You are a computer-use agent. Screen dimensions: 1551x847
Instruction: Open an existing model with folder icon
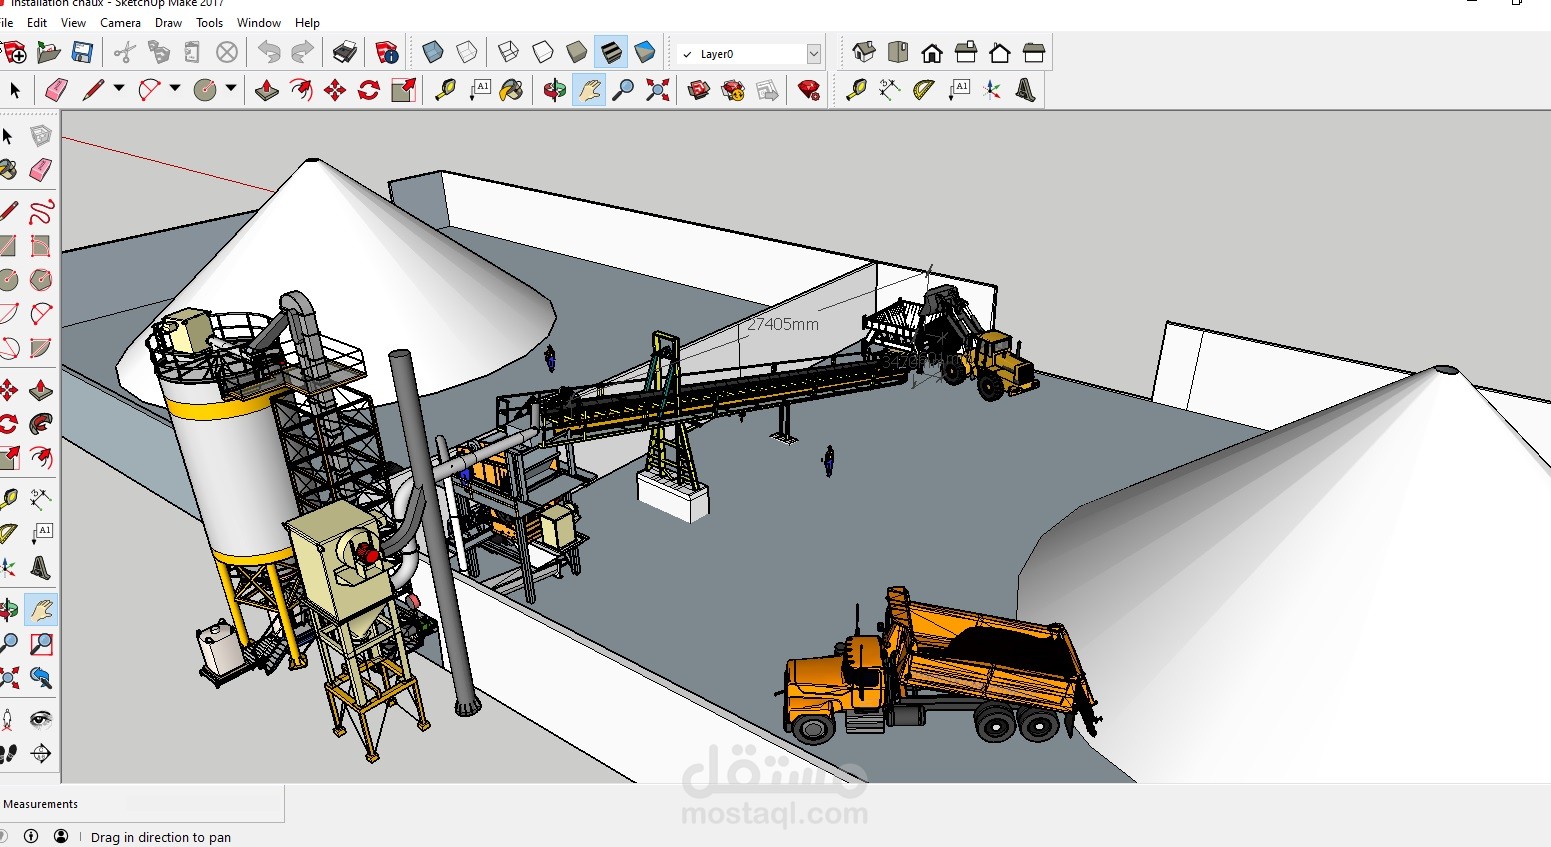click(48, 52)
